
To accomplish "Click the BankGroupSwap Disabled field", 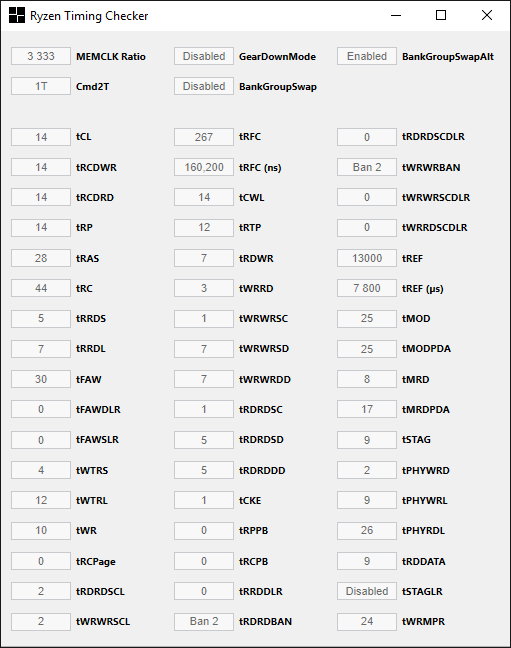I will tap(204, 86).
